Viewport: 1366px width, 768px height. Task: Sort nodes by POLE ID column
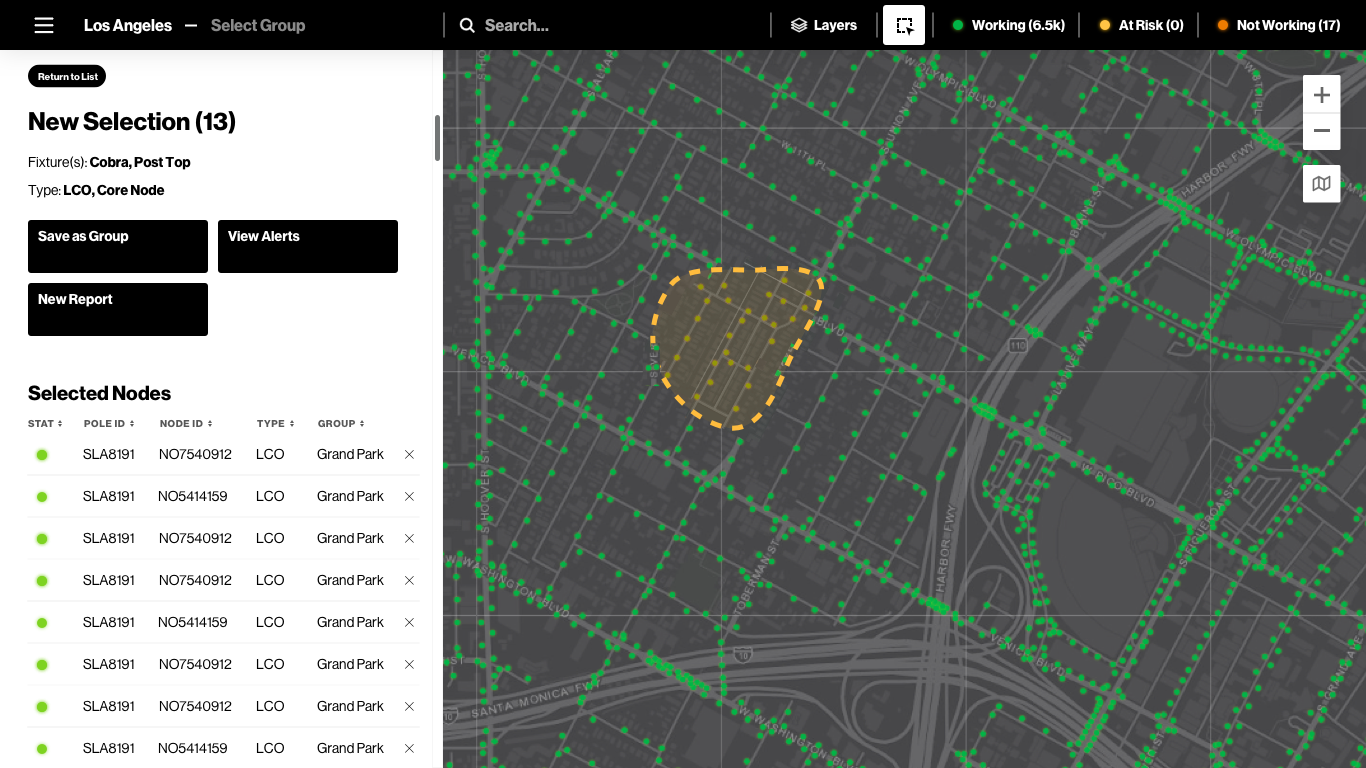click(x=109, y=424)
